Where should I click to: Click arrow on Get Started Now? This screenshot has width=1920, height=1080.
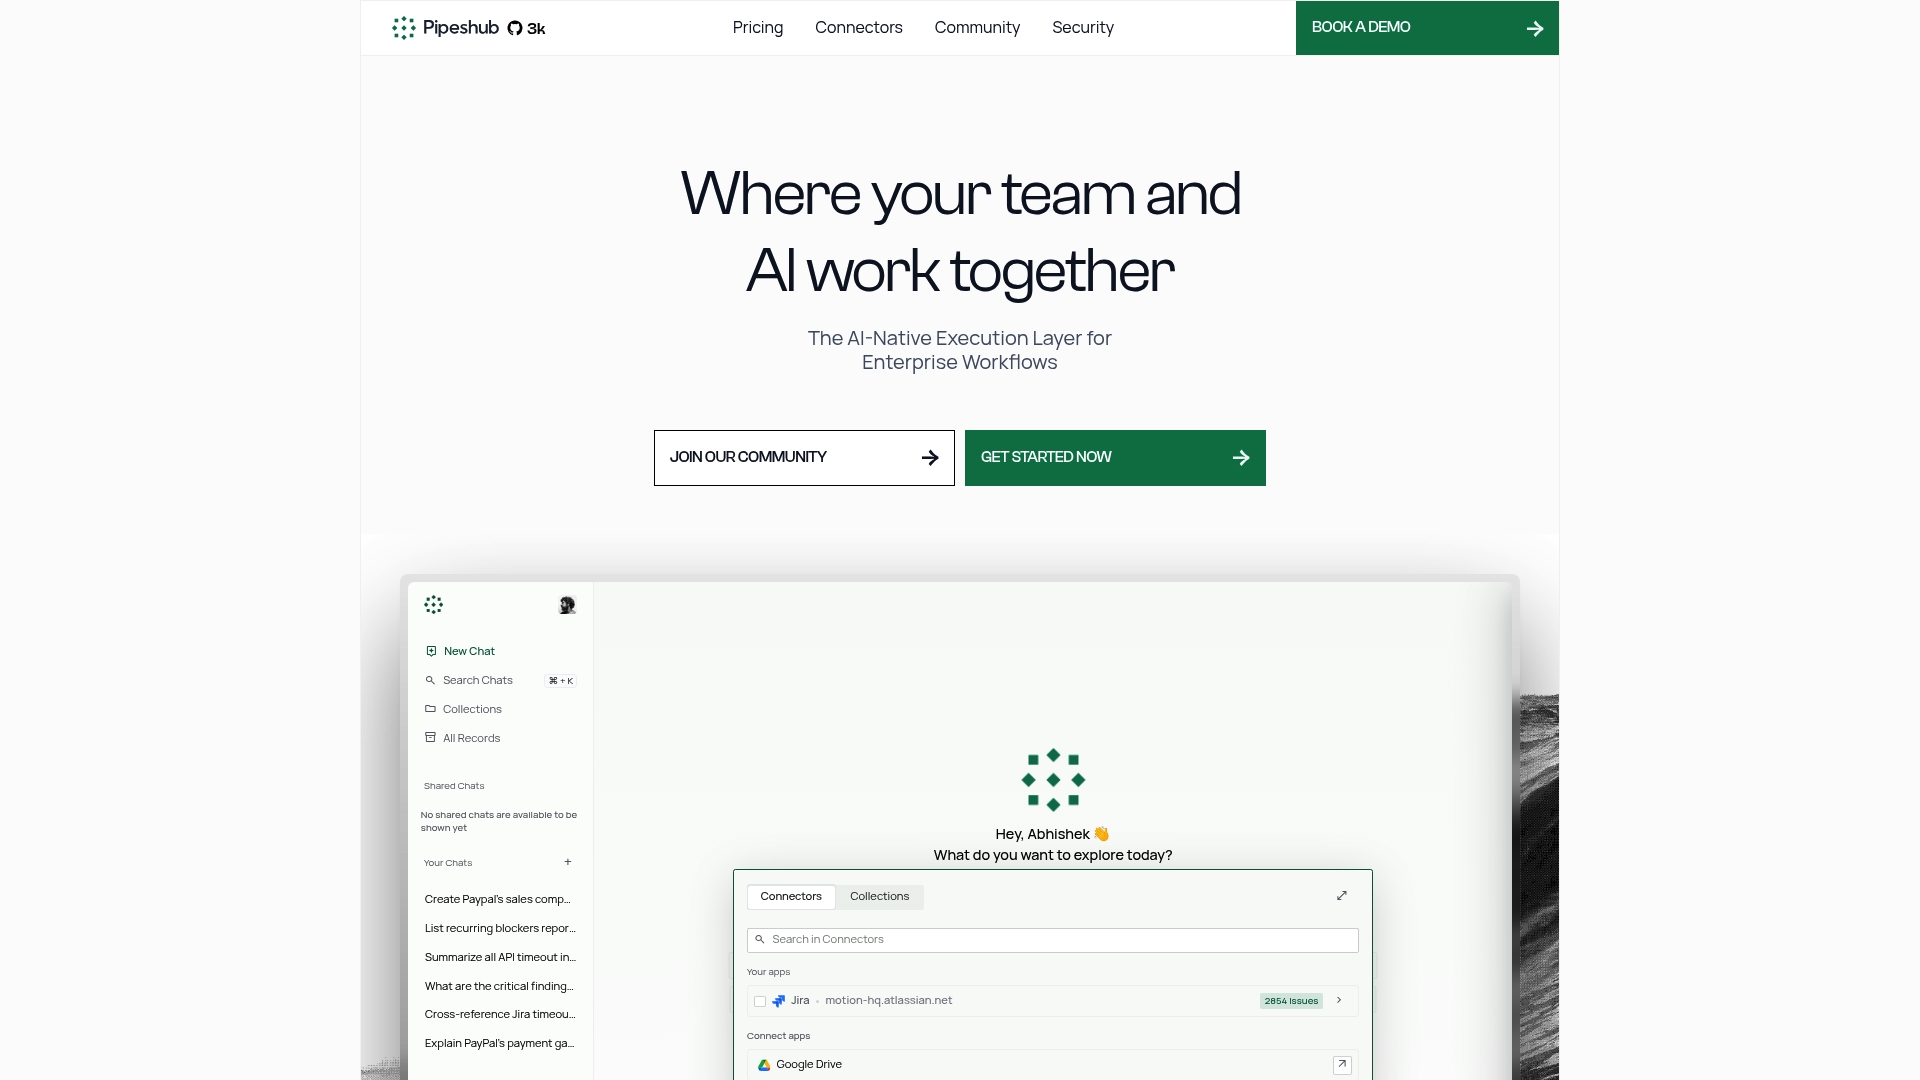1241,458
